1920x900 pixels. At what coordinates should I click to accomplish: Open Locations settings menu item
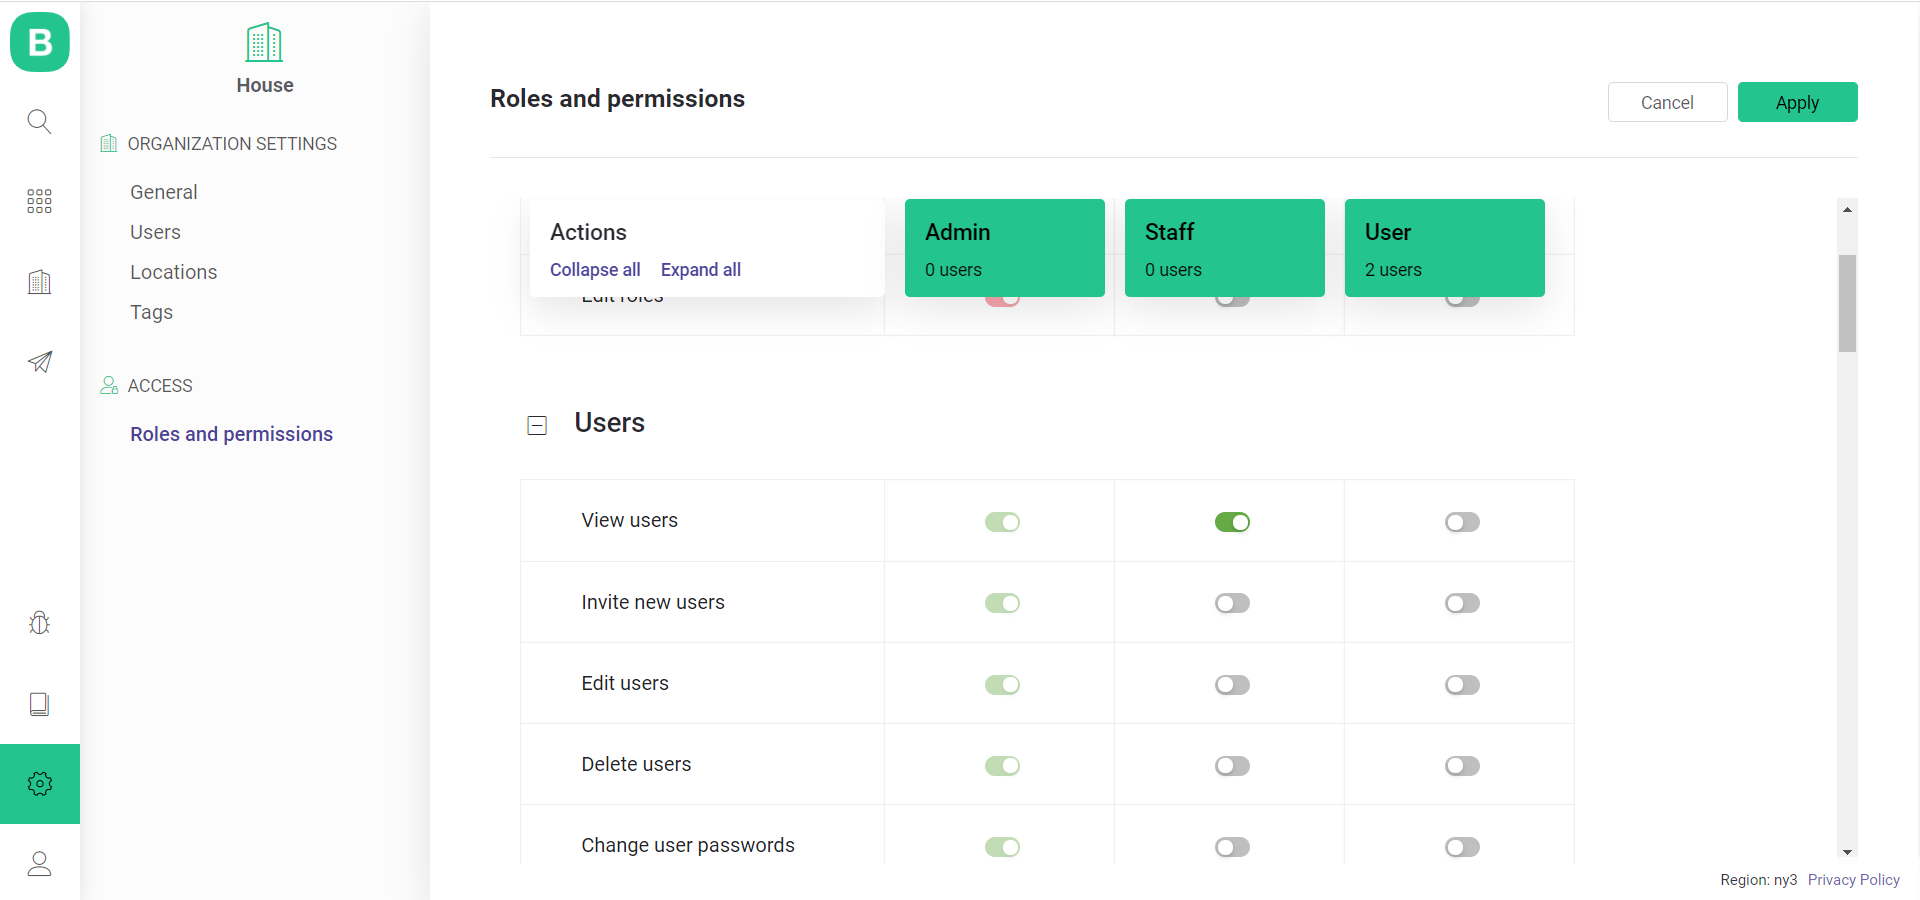pyautogui.click(x=174, y=272)
